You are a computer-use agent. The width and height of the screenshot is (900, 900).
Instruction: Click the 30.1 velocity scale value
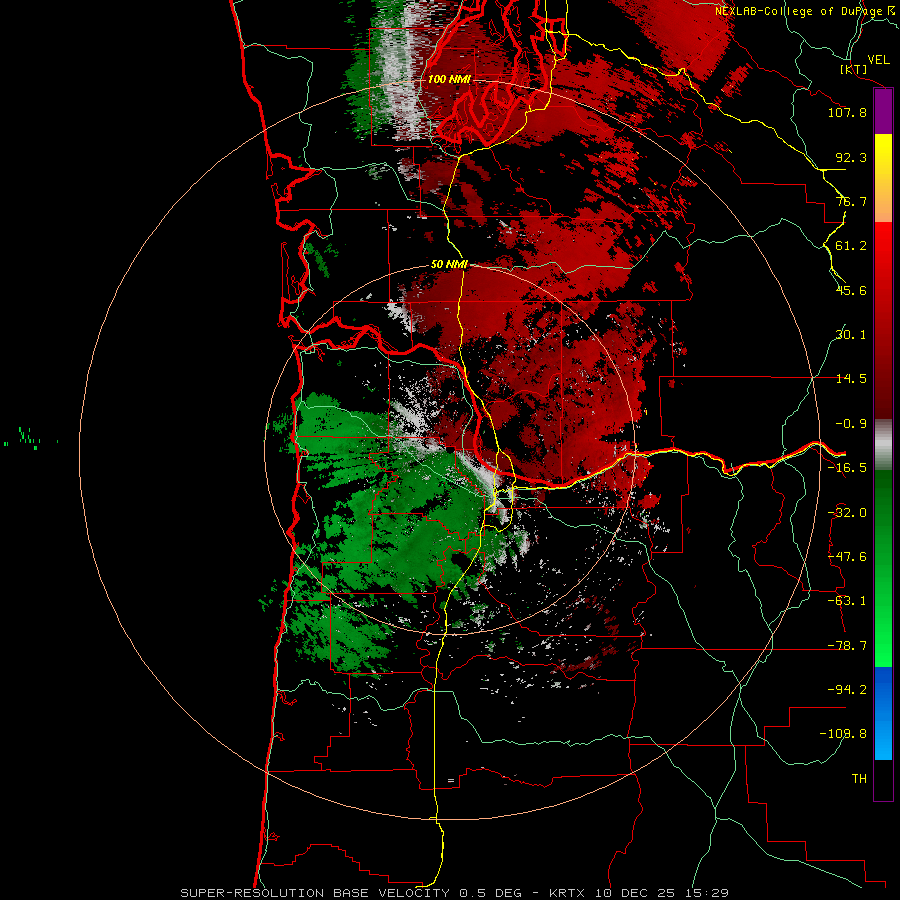(851, 335)
